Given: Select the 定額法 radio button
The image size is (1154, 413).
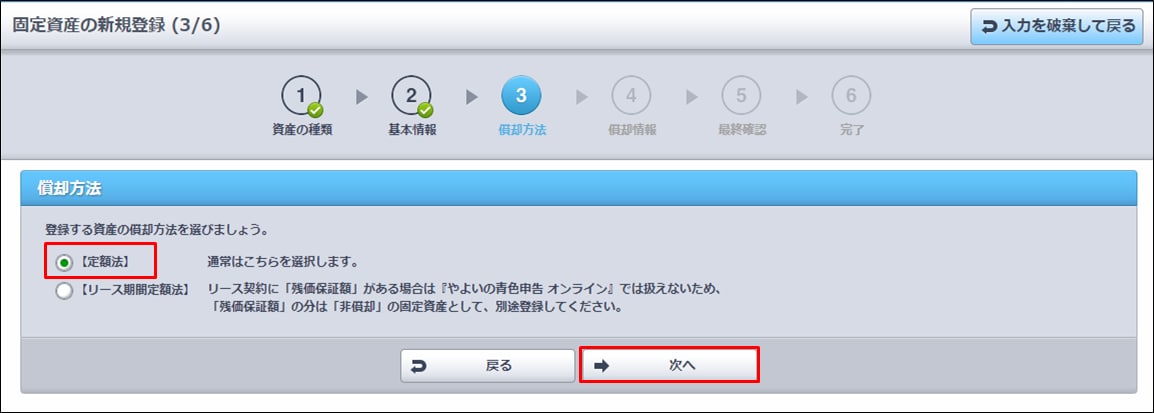Looking at the screenshot, I should (x=65, y=262).
